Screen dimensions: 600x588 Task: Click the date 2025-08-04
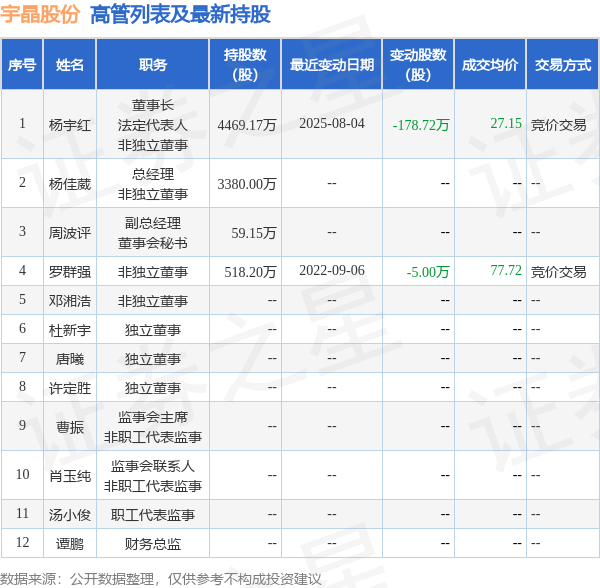point(332,123)
